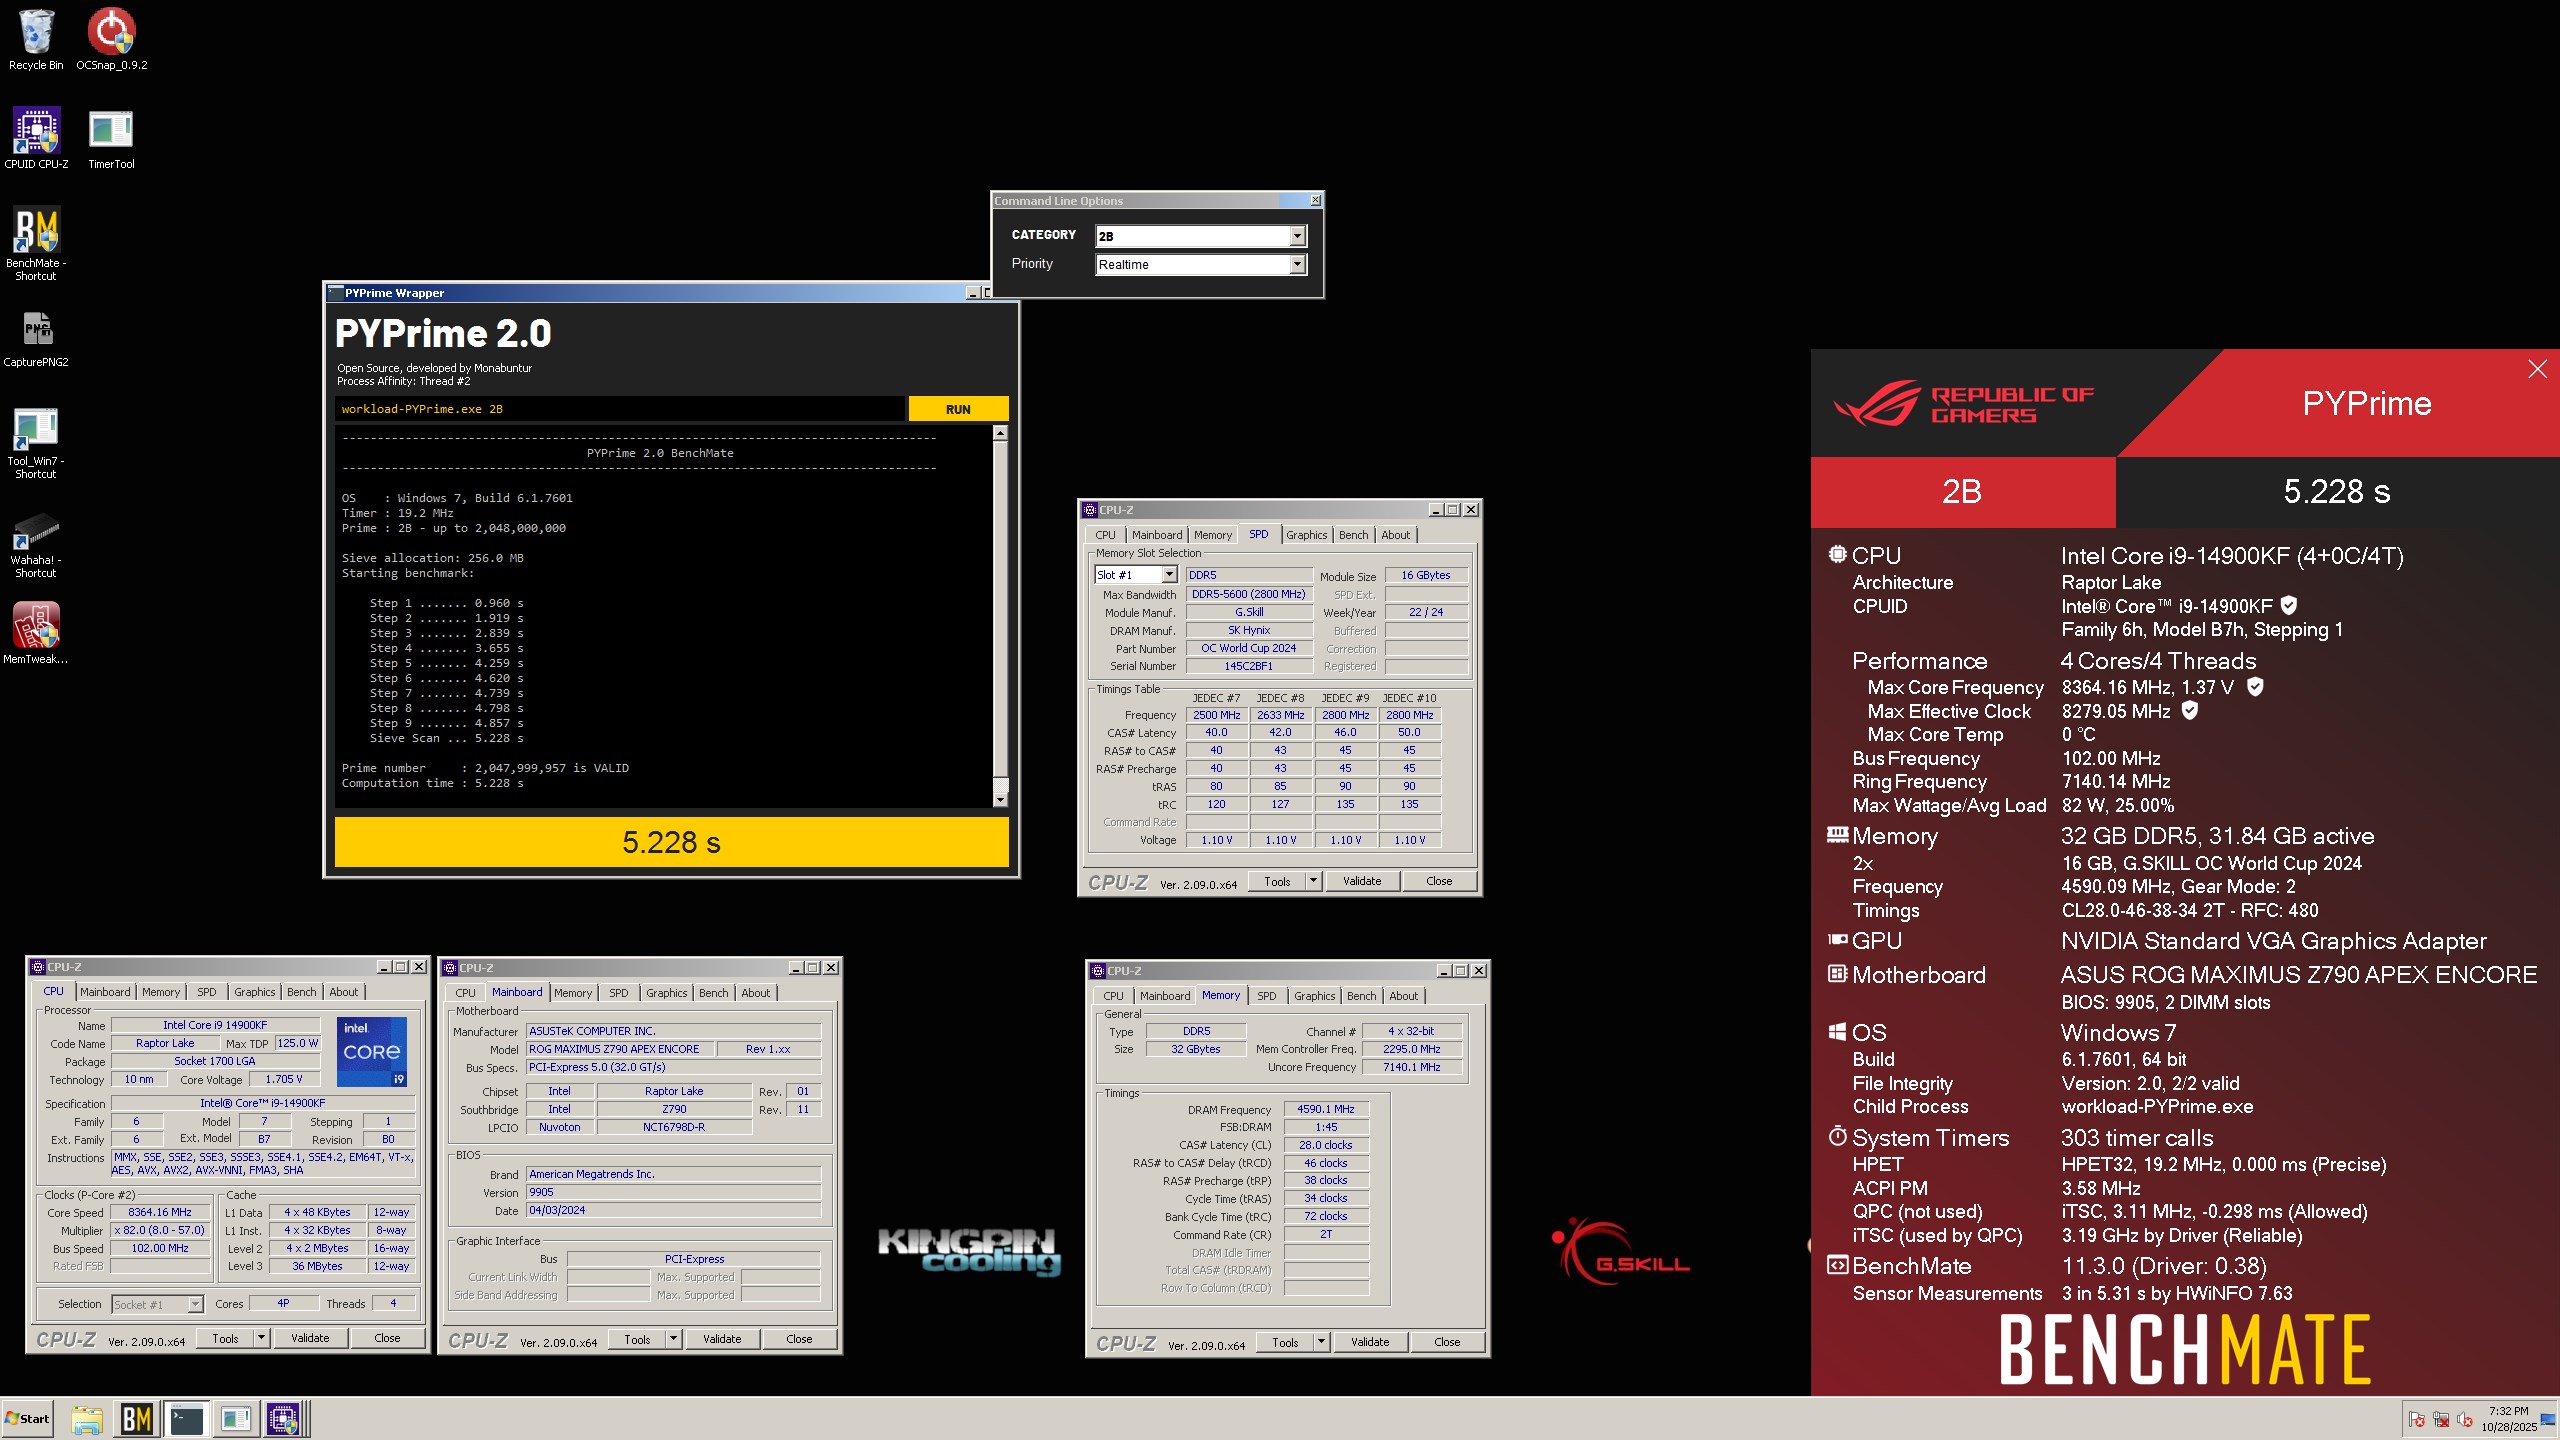The image size is (2560, 1440).
Task: Select the CPU-Z taskbar icon
Action: click(x=284, y=1419)
